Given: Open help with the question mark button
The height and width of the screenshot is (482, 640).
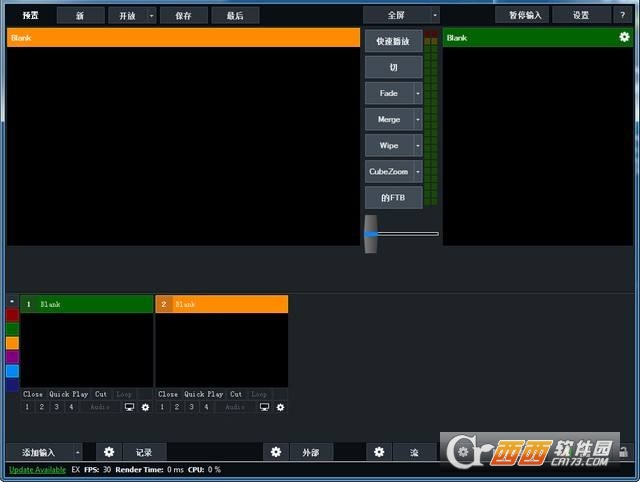Looking at the screenshot, I should coord(622,16).
